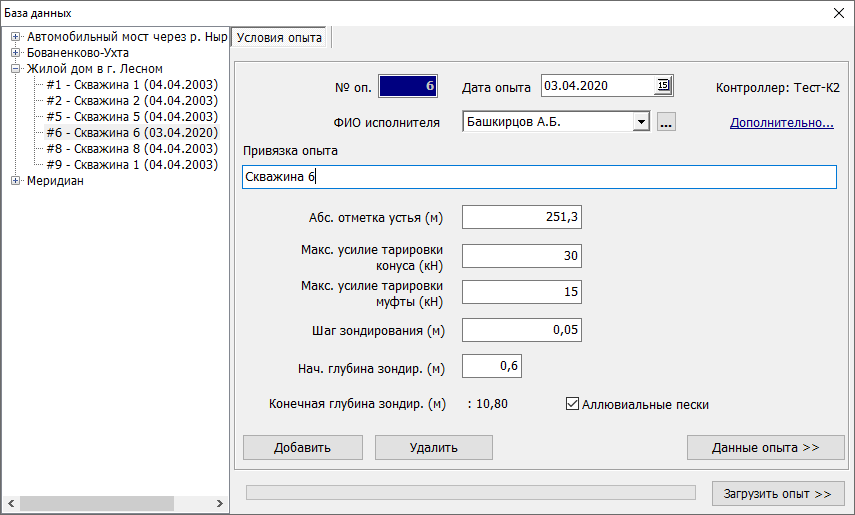Viewport: 855px width, 515px height.
Task: Toggle the Аллювиальные пески checkbox
Action: pos(573,405)
